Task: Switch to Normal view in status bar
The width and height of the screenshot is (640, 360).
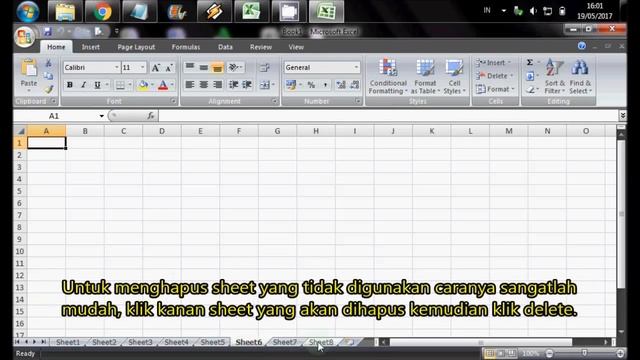Action: tap(489, 353)
